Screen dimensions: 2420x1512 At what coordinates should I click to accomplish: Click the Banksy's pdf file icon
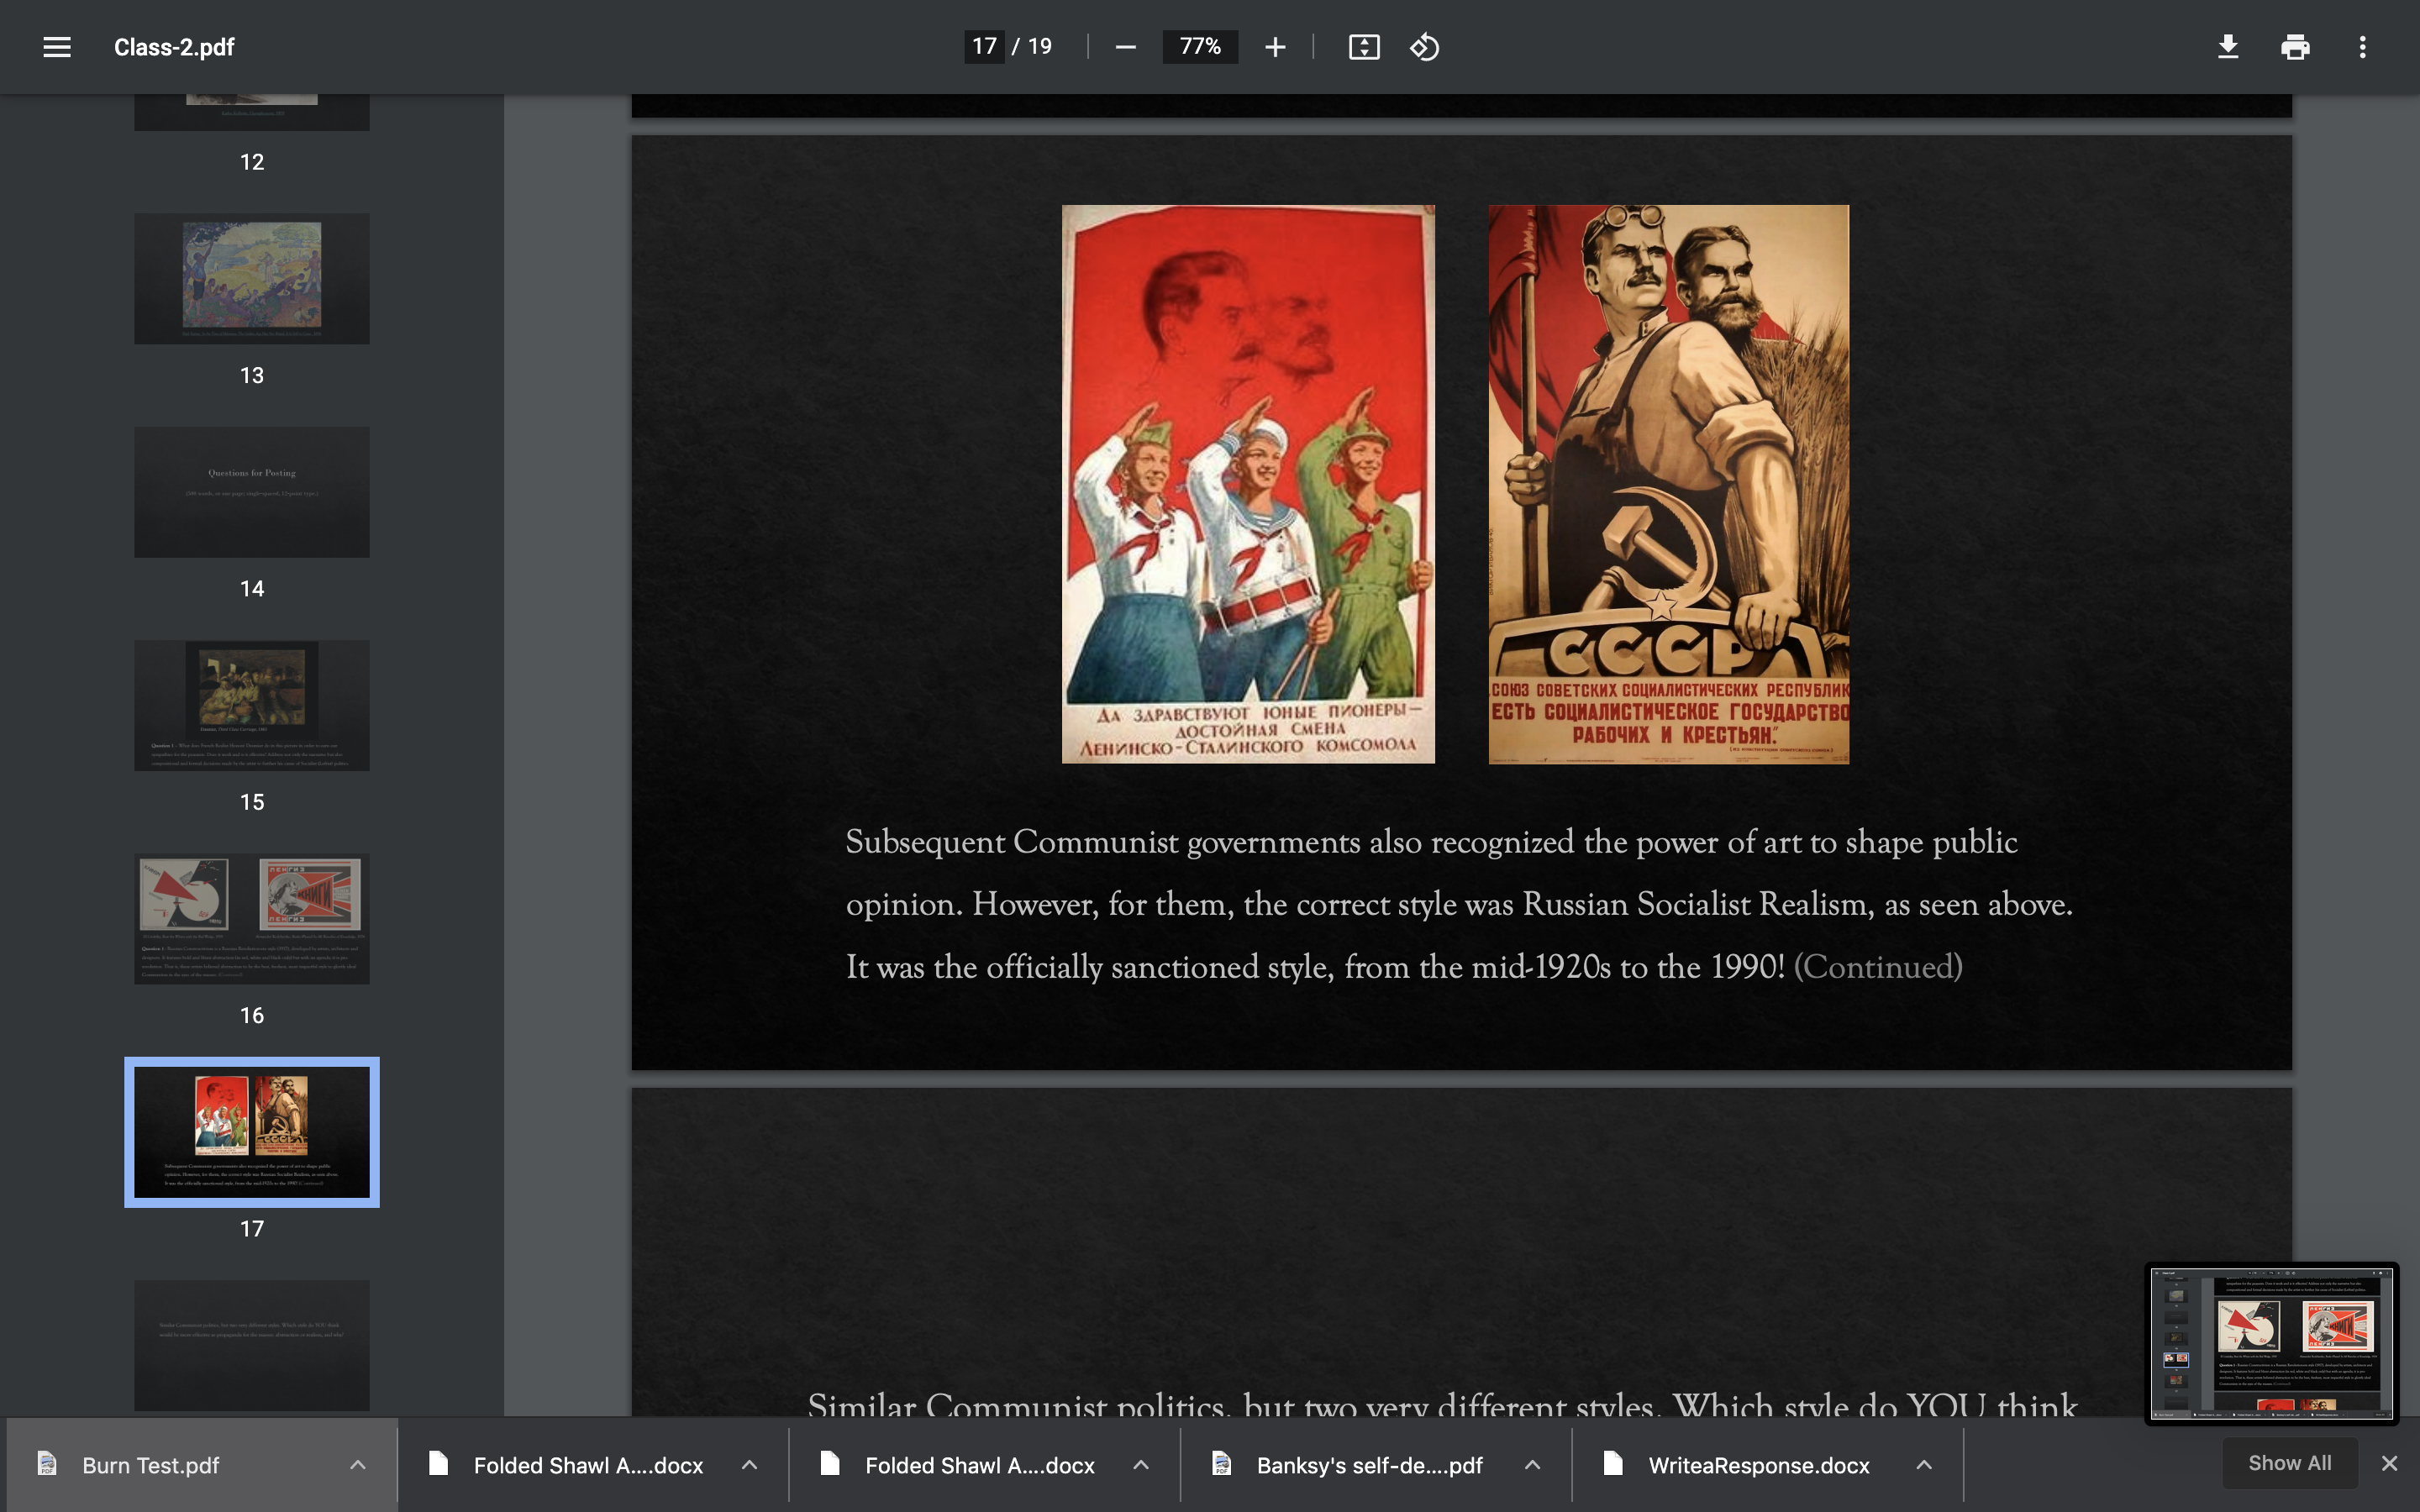(1221, 1464)
